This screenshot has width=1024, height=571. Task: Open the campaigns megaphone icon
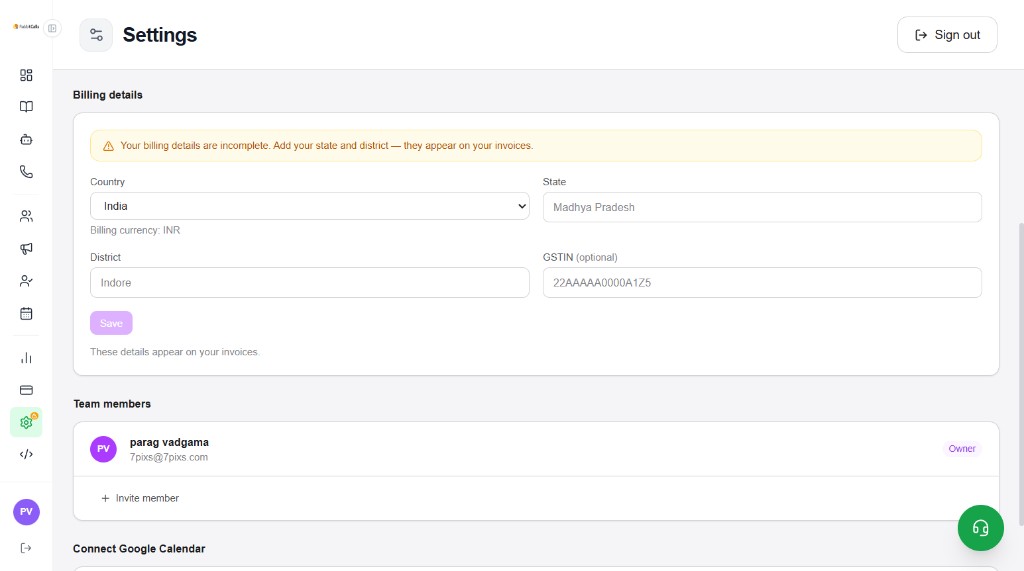pos(26,248)
